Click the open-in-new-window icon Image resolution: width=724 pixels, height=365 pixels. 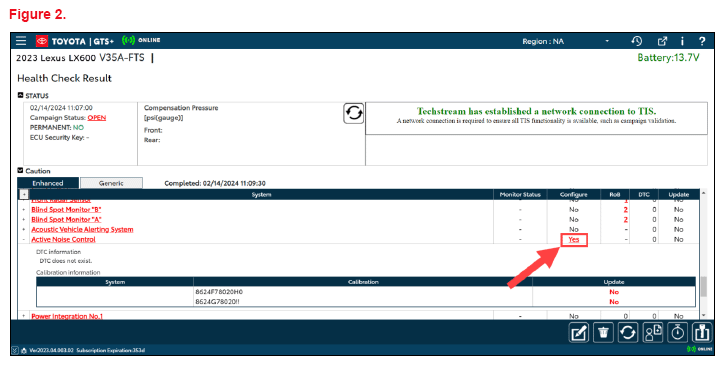click(662, 41)
